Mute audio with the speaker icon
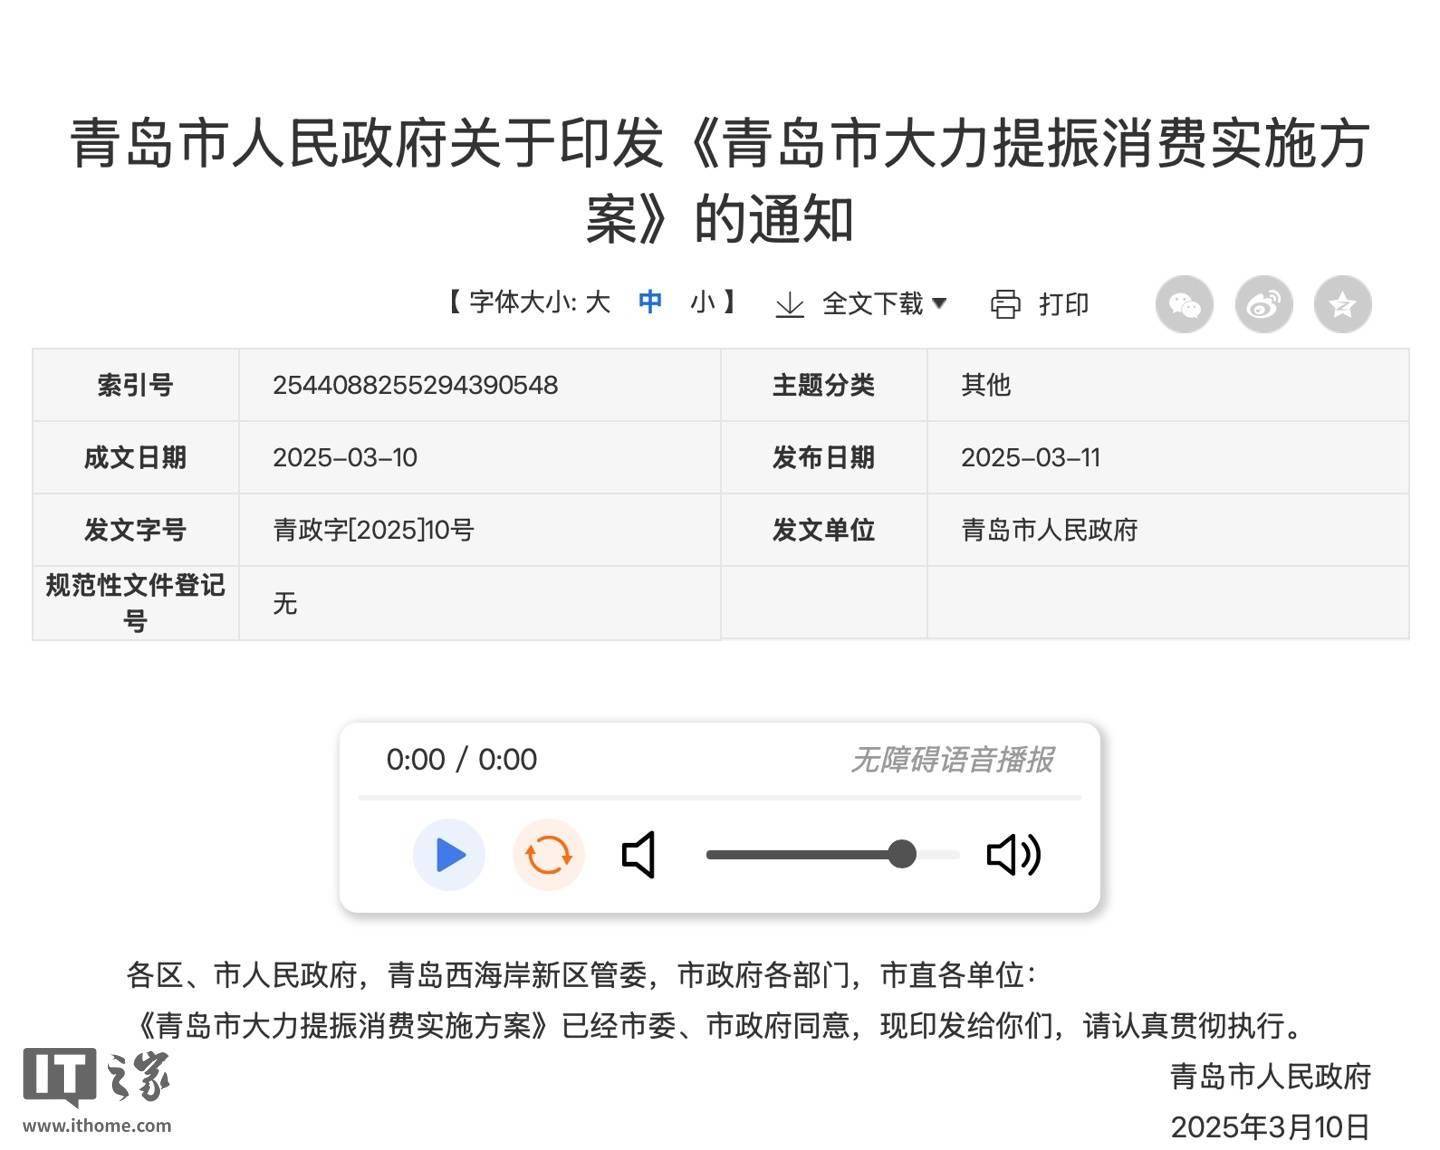The height and width of the screenshot is (1150, 1440). [639, 855]
